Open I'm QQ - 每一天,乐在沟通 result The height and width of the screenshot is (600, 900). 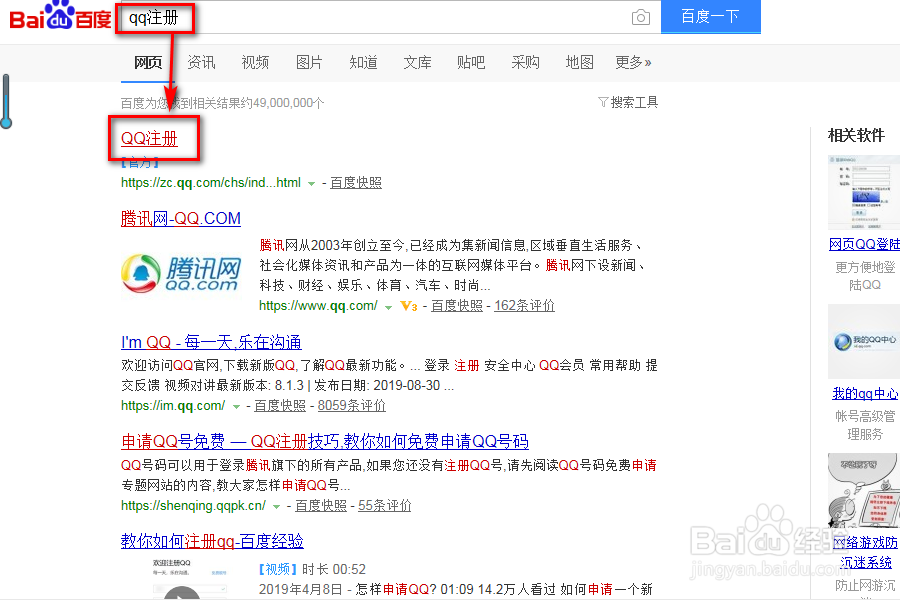211,342
